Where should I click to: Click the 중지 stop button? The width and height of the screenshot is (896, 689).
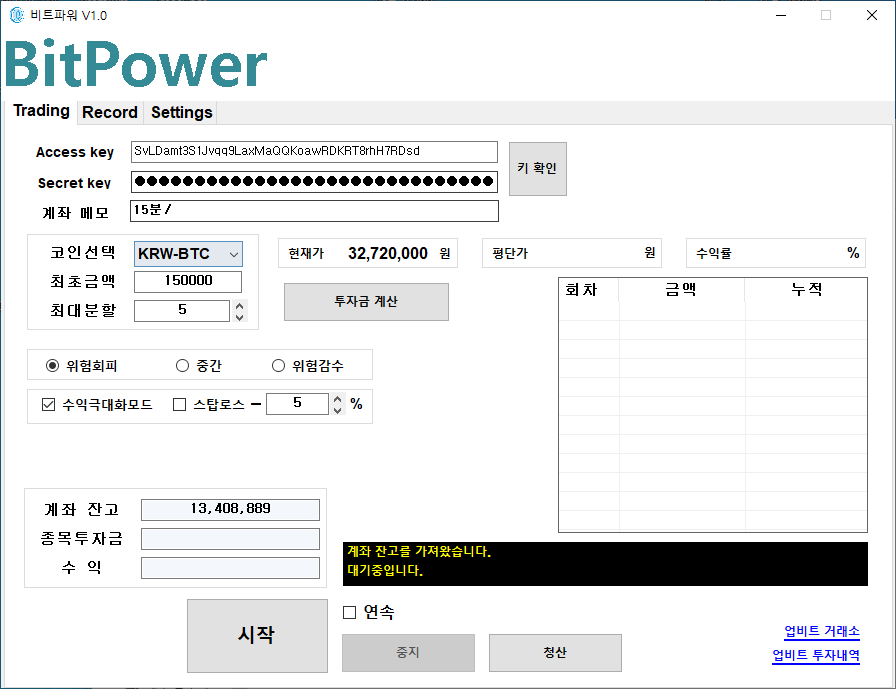[x=408, y=652]
